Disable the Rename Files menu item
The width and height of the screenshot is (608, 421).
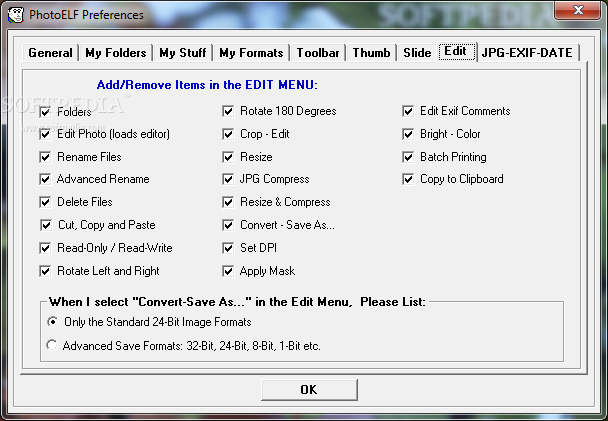point(45,157)
